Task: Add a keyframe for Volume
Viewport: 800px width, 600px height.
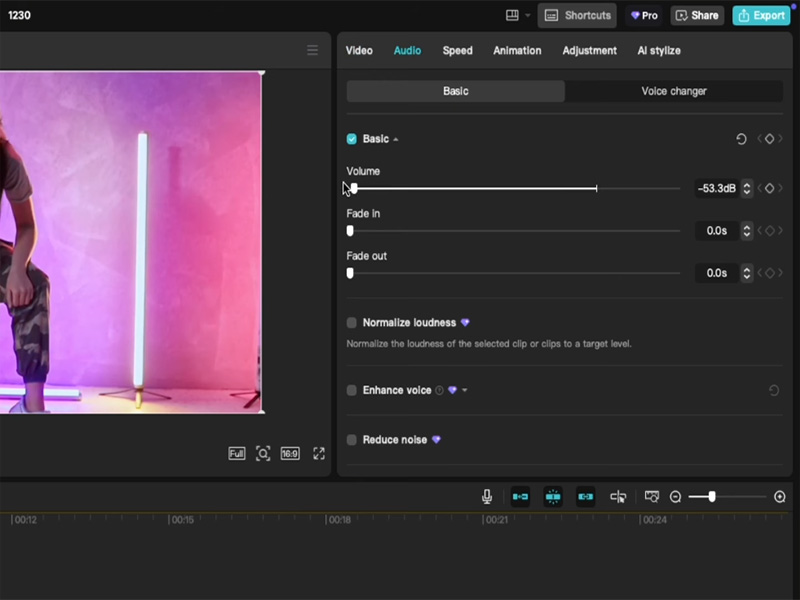Action: point(769,188)
